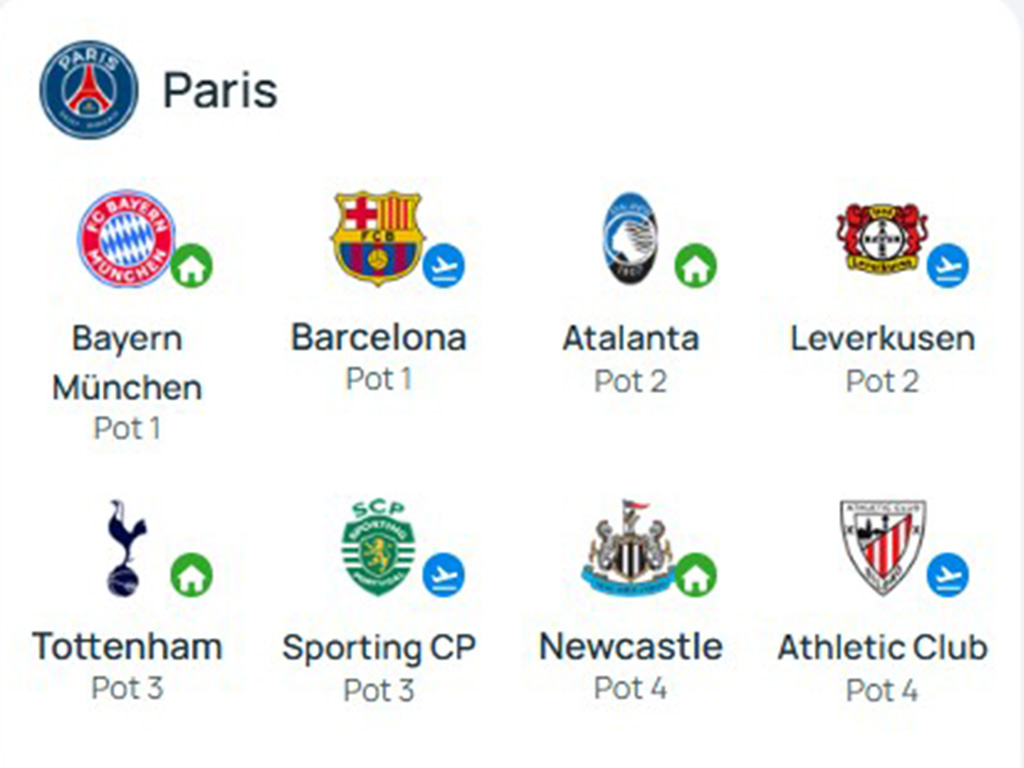Open the Atalanta club badge
1024x768 pixels.
tap(630, 238)
